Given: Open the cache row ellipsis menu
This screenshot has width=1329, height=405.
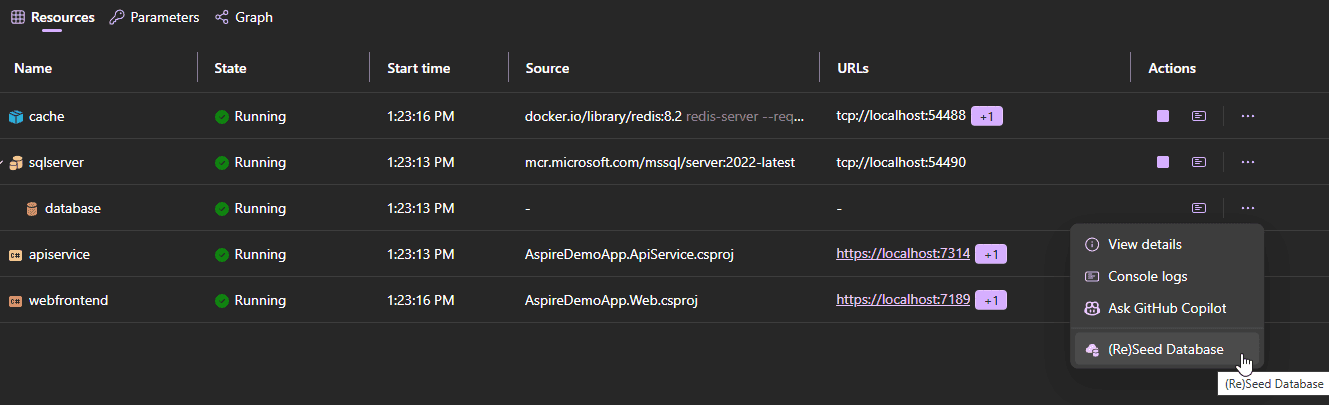Looking at the screenshot, I should pos(1247,116).
